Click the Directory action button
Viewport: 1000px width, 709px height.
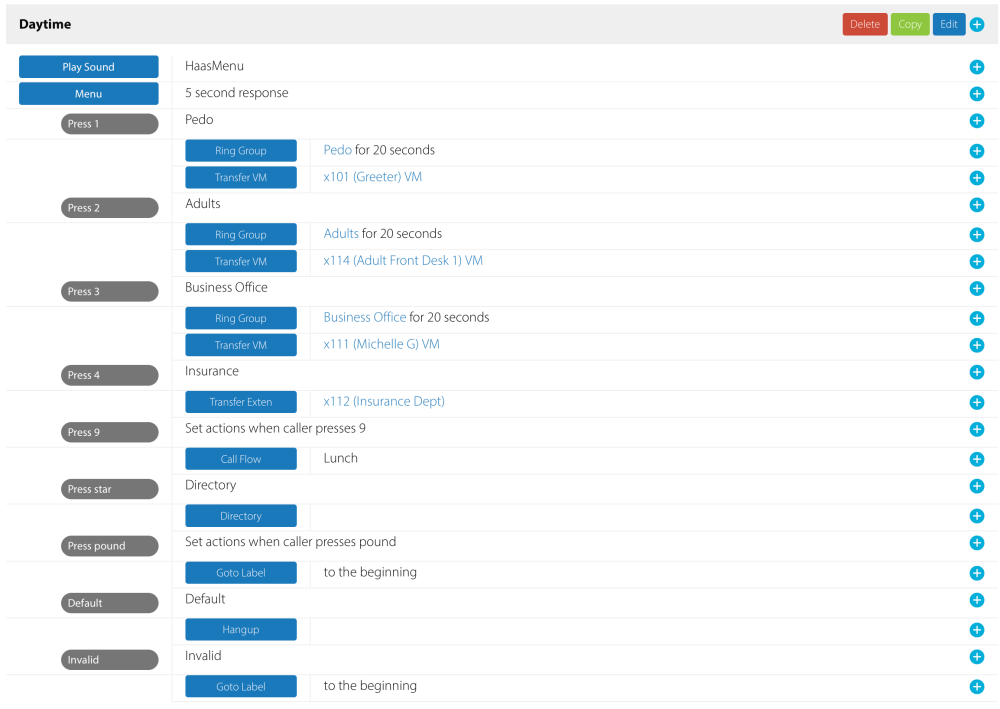(x=240, y=516)
